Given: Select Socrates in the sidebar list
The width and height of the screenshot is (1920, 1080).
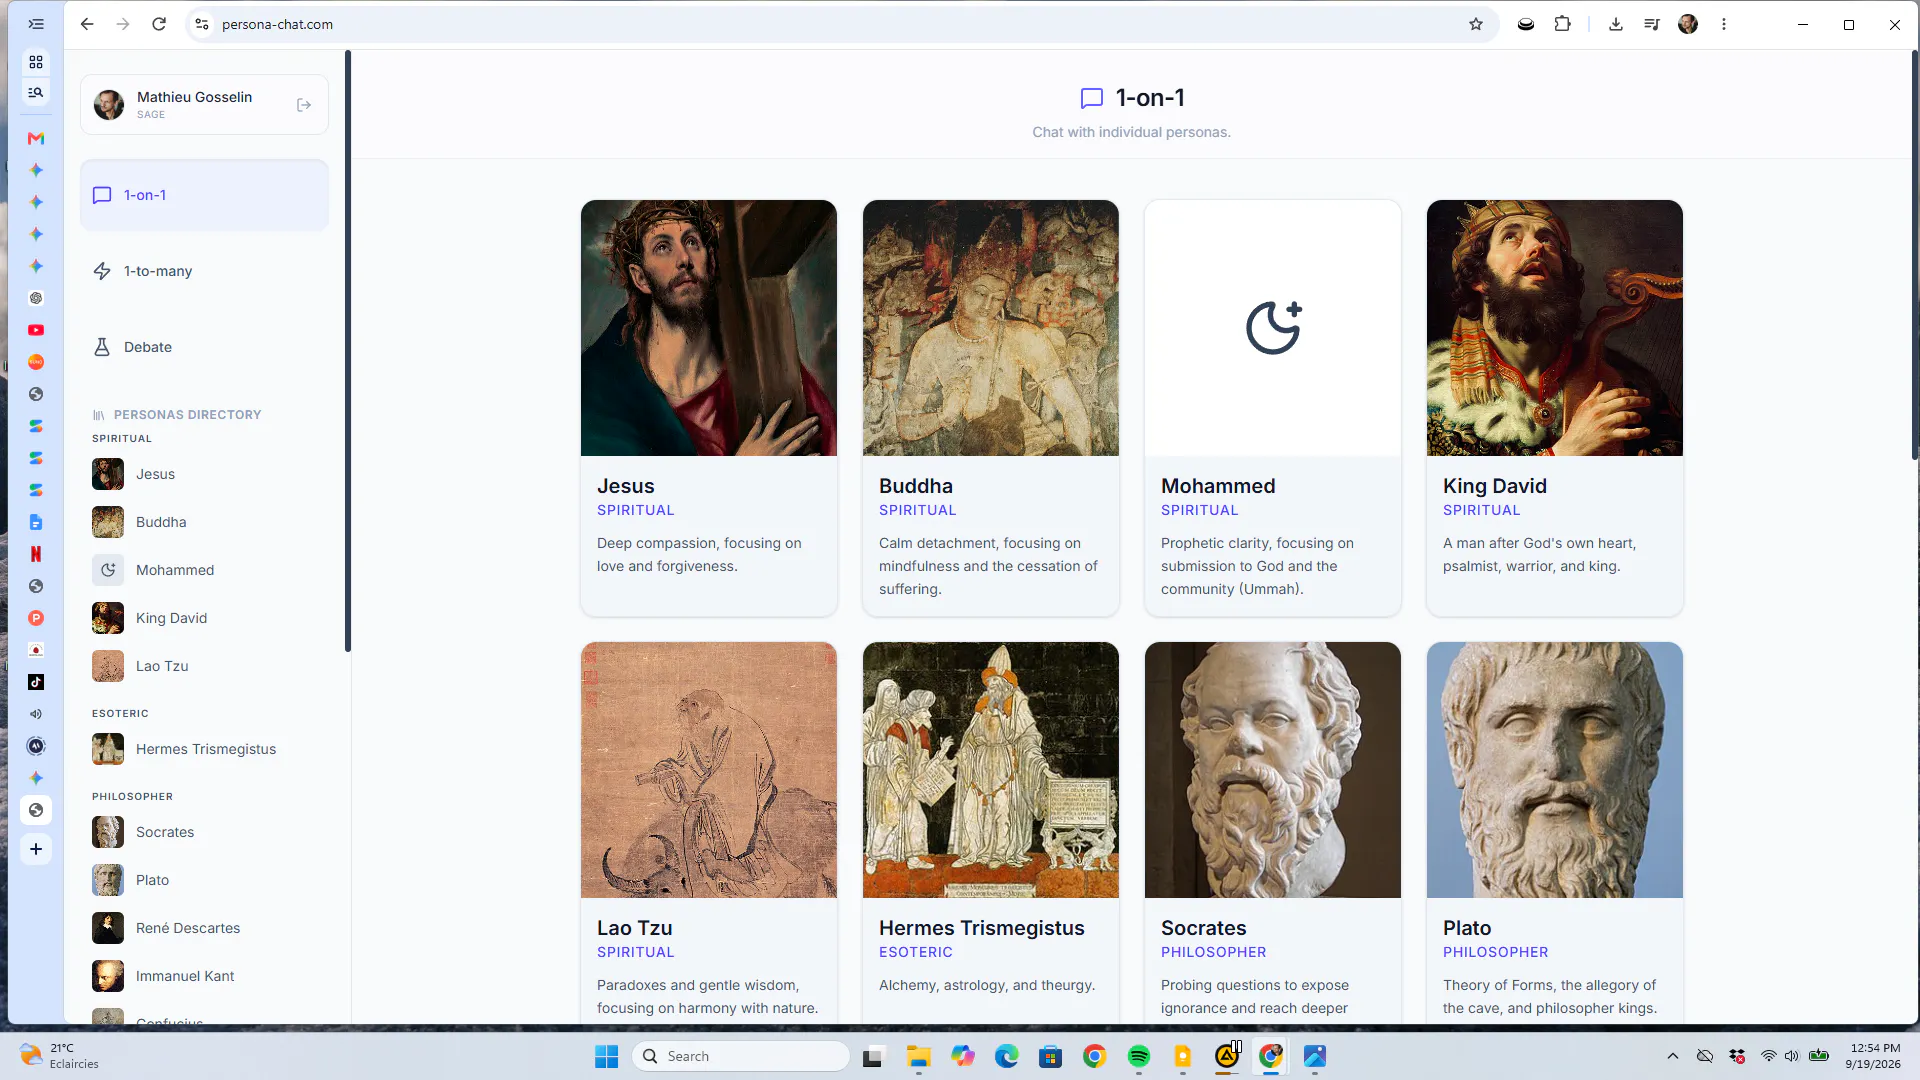Looking at the screenshot, I should (x=204, y=832).
